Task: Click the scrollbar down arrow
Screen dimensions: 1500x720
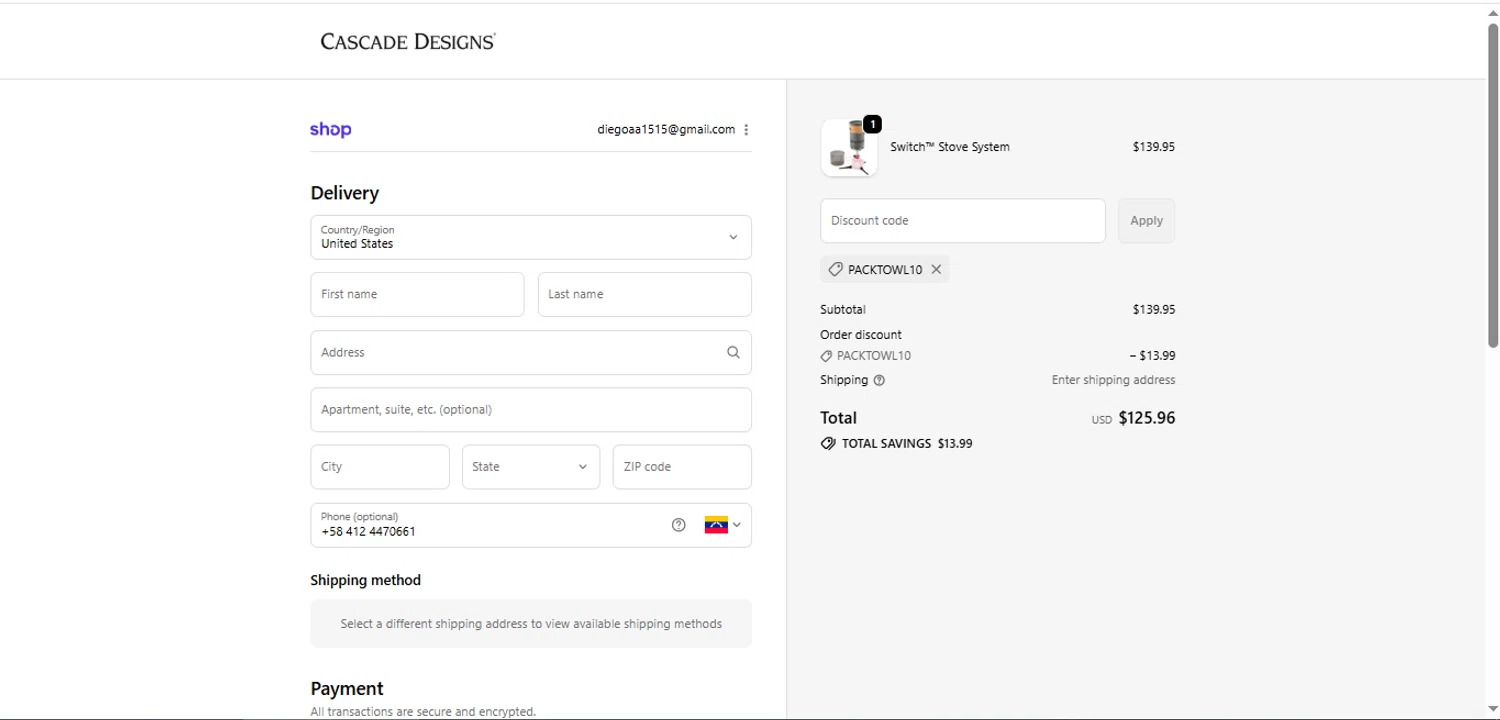Action: (1493, 710)
